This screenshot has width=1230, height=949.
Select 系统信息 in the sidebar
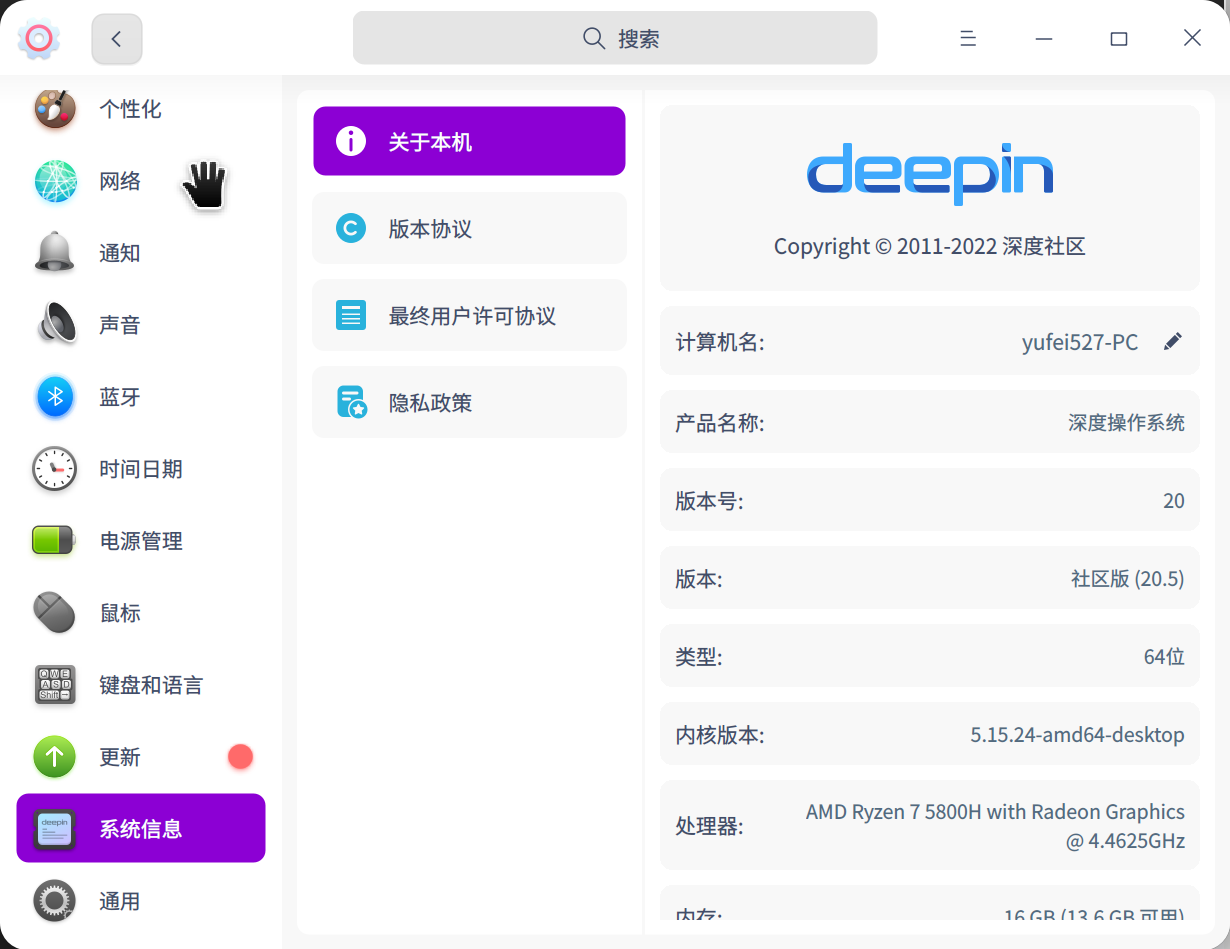click(x=141, y=828)
